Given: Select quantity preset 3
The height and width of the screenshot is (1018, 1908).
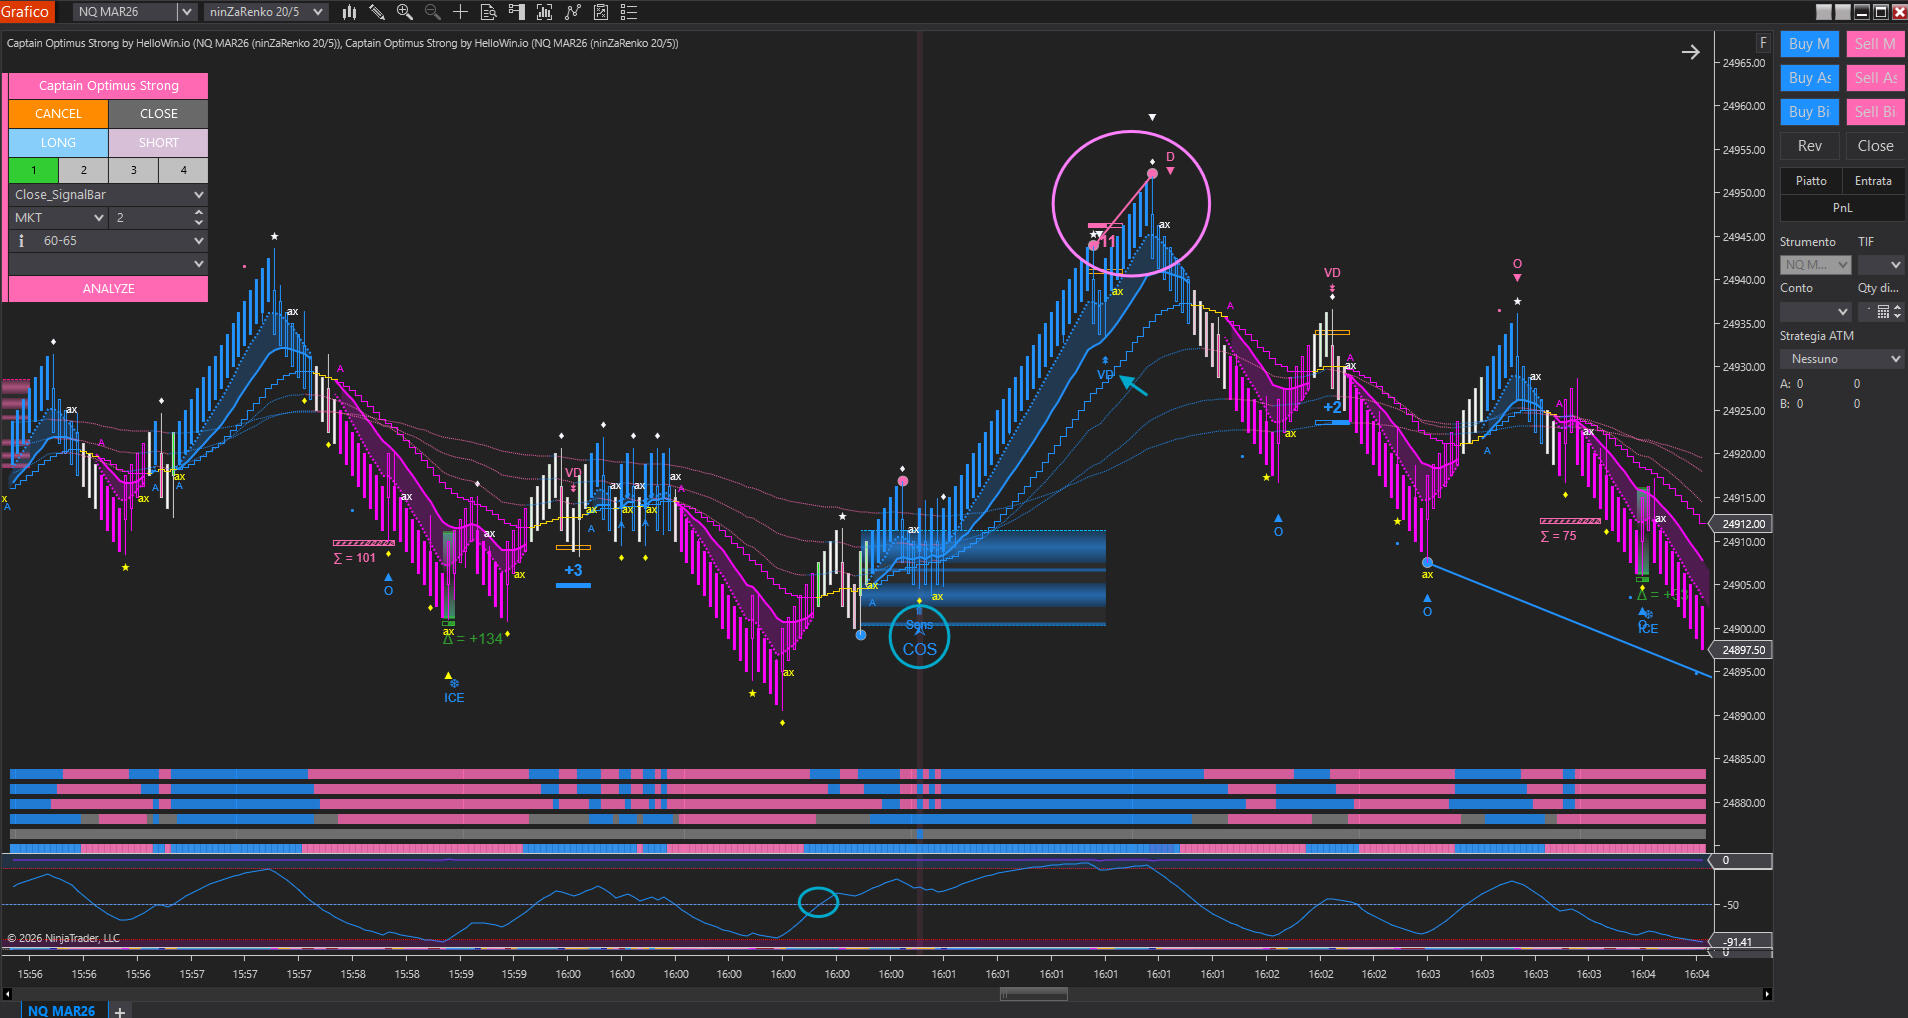Looking at the screenshot, I should point(133,170).
